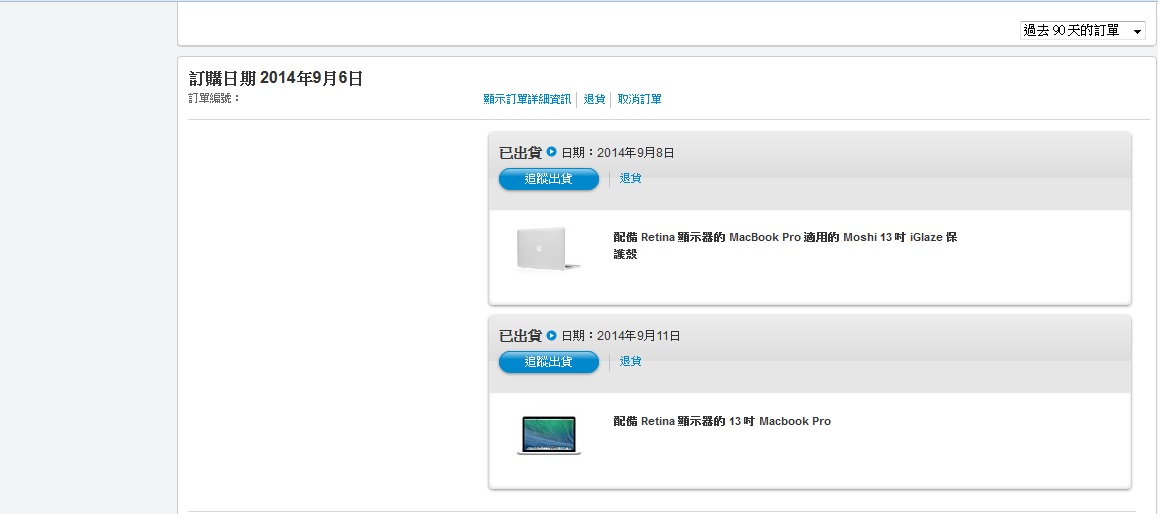Click 退貨 link in 9月11日 shipment

tap(630, 361)
